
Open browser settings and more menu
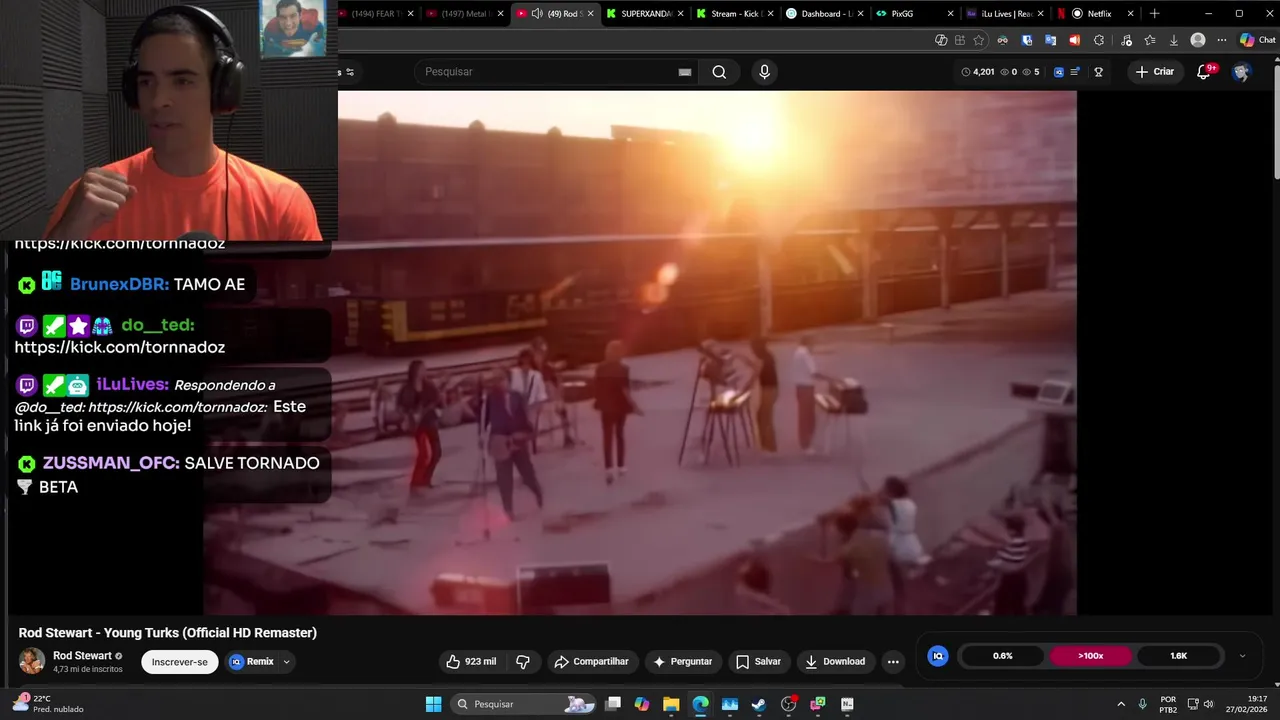[x=1221, y=40]
